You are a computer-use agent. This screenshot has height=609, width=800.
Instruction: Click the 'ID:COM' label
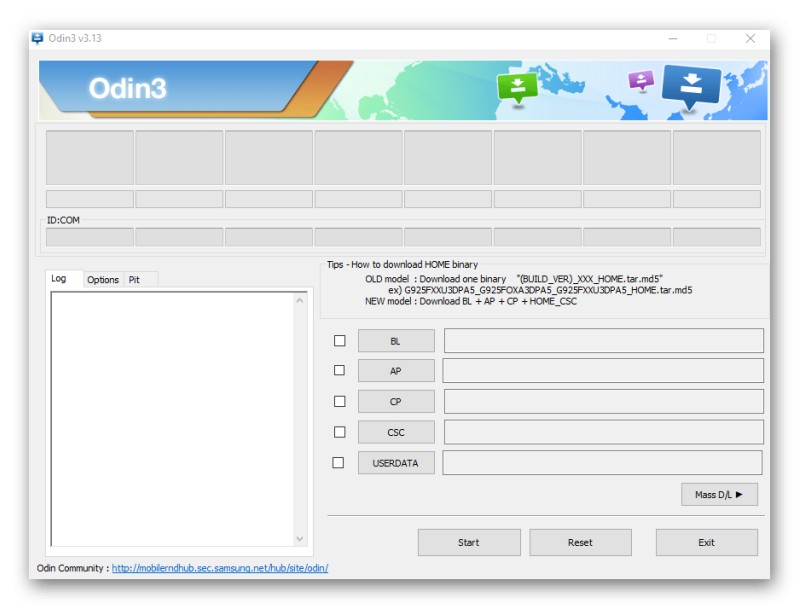click(x=63, y=220)
